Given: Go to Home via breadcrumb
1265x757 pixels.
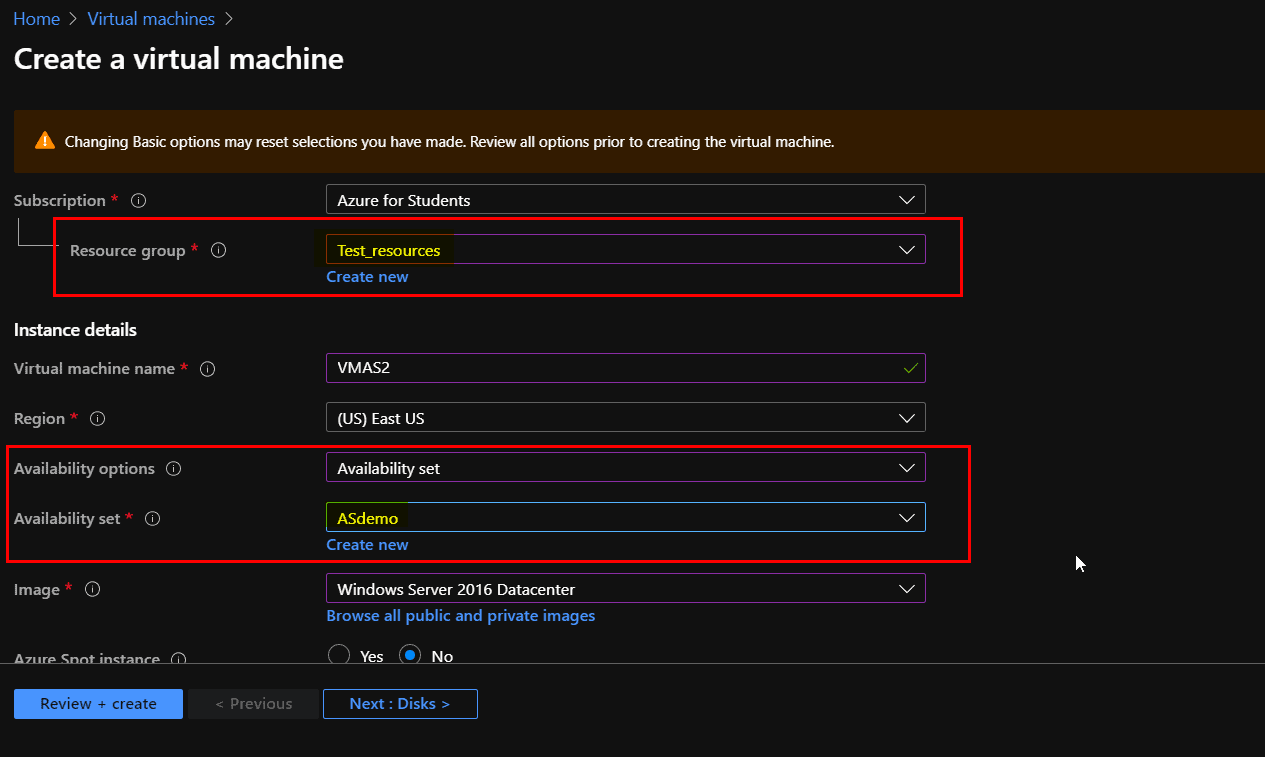Looking at the screenshot, I should 36,18.
